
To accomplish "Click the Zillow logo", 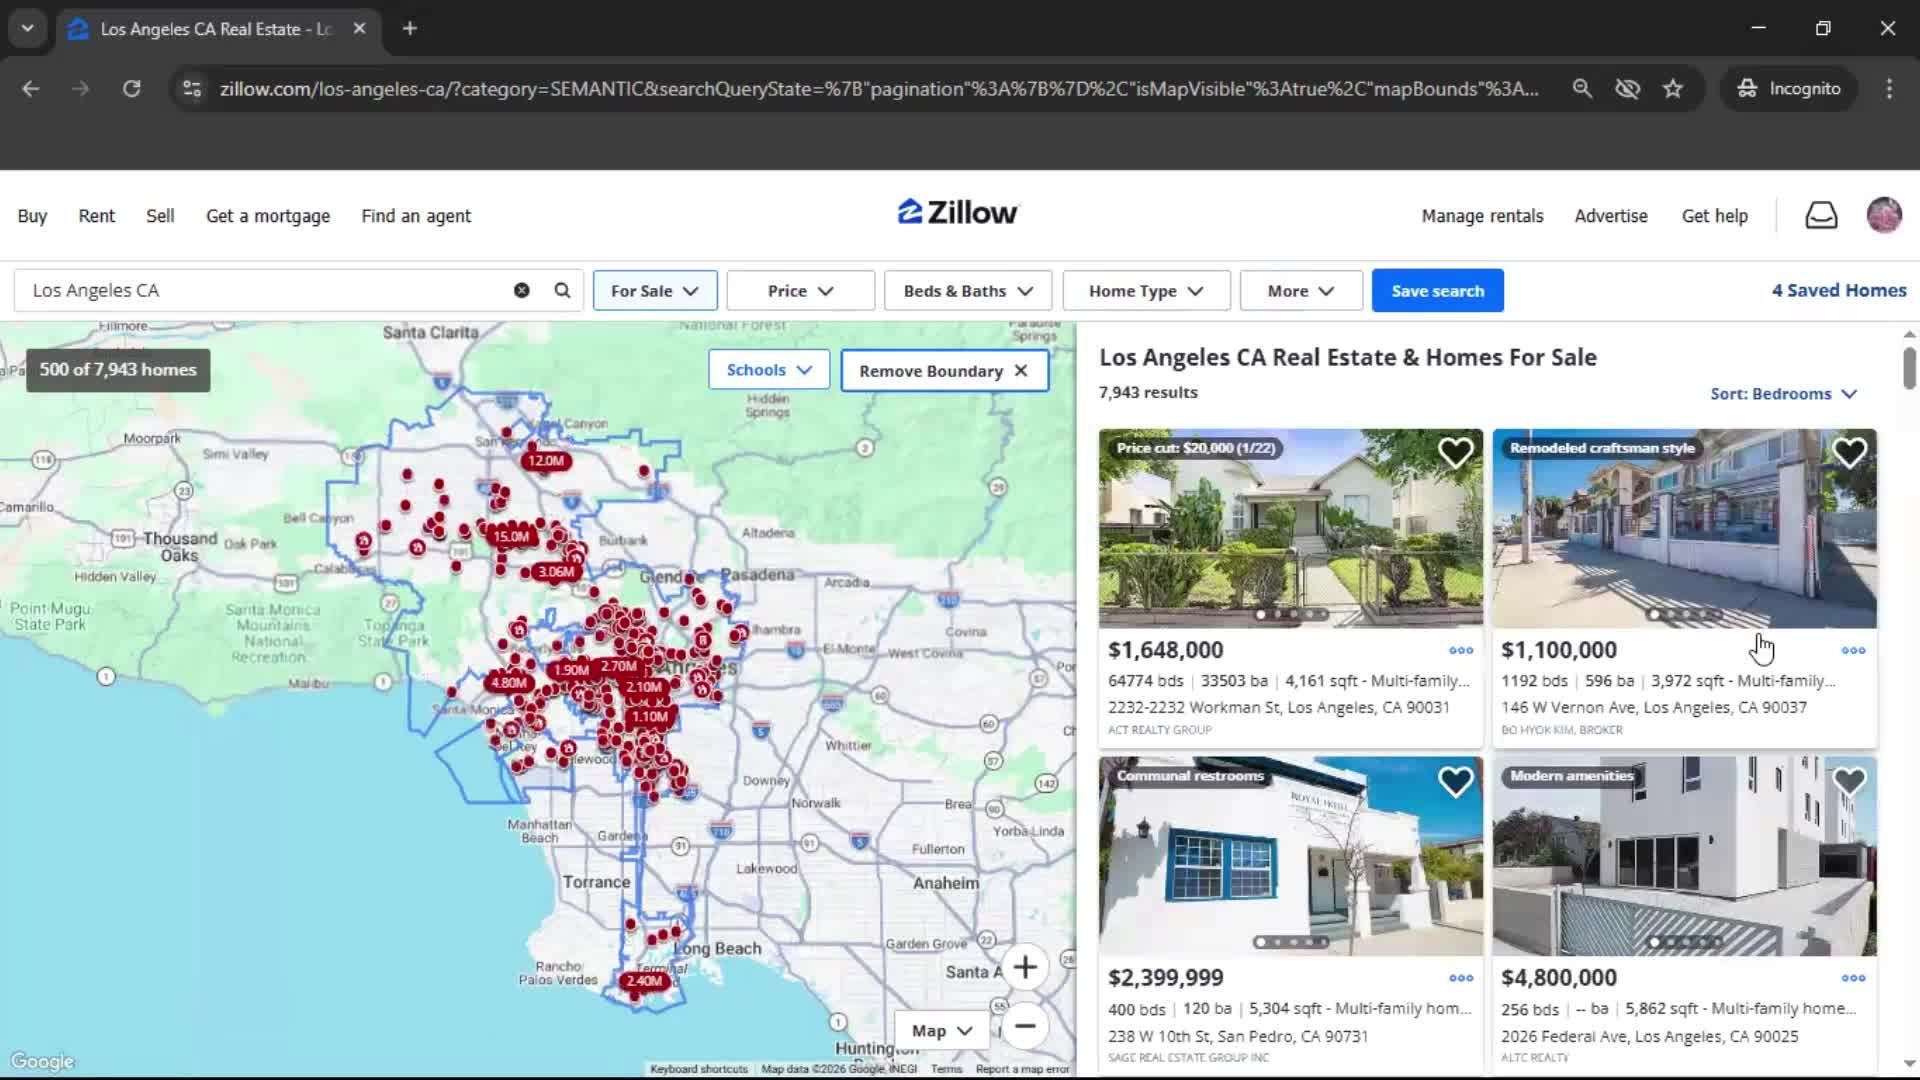I will click(956, 212).
